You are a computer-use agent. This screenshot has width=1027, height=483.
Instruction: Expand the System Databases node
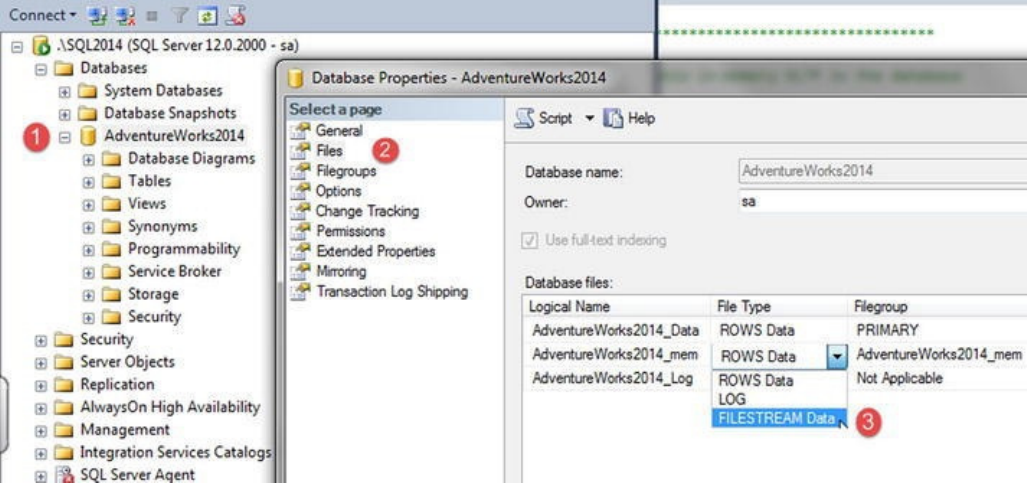(x=65, y=91)
